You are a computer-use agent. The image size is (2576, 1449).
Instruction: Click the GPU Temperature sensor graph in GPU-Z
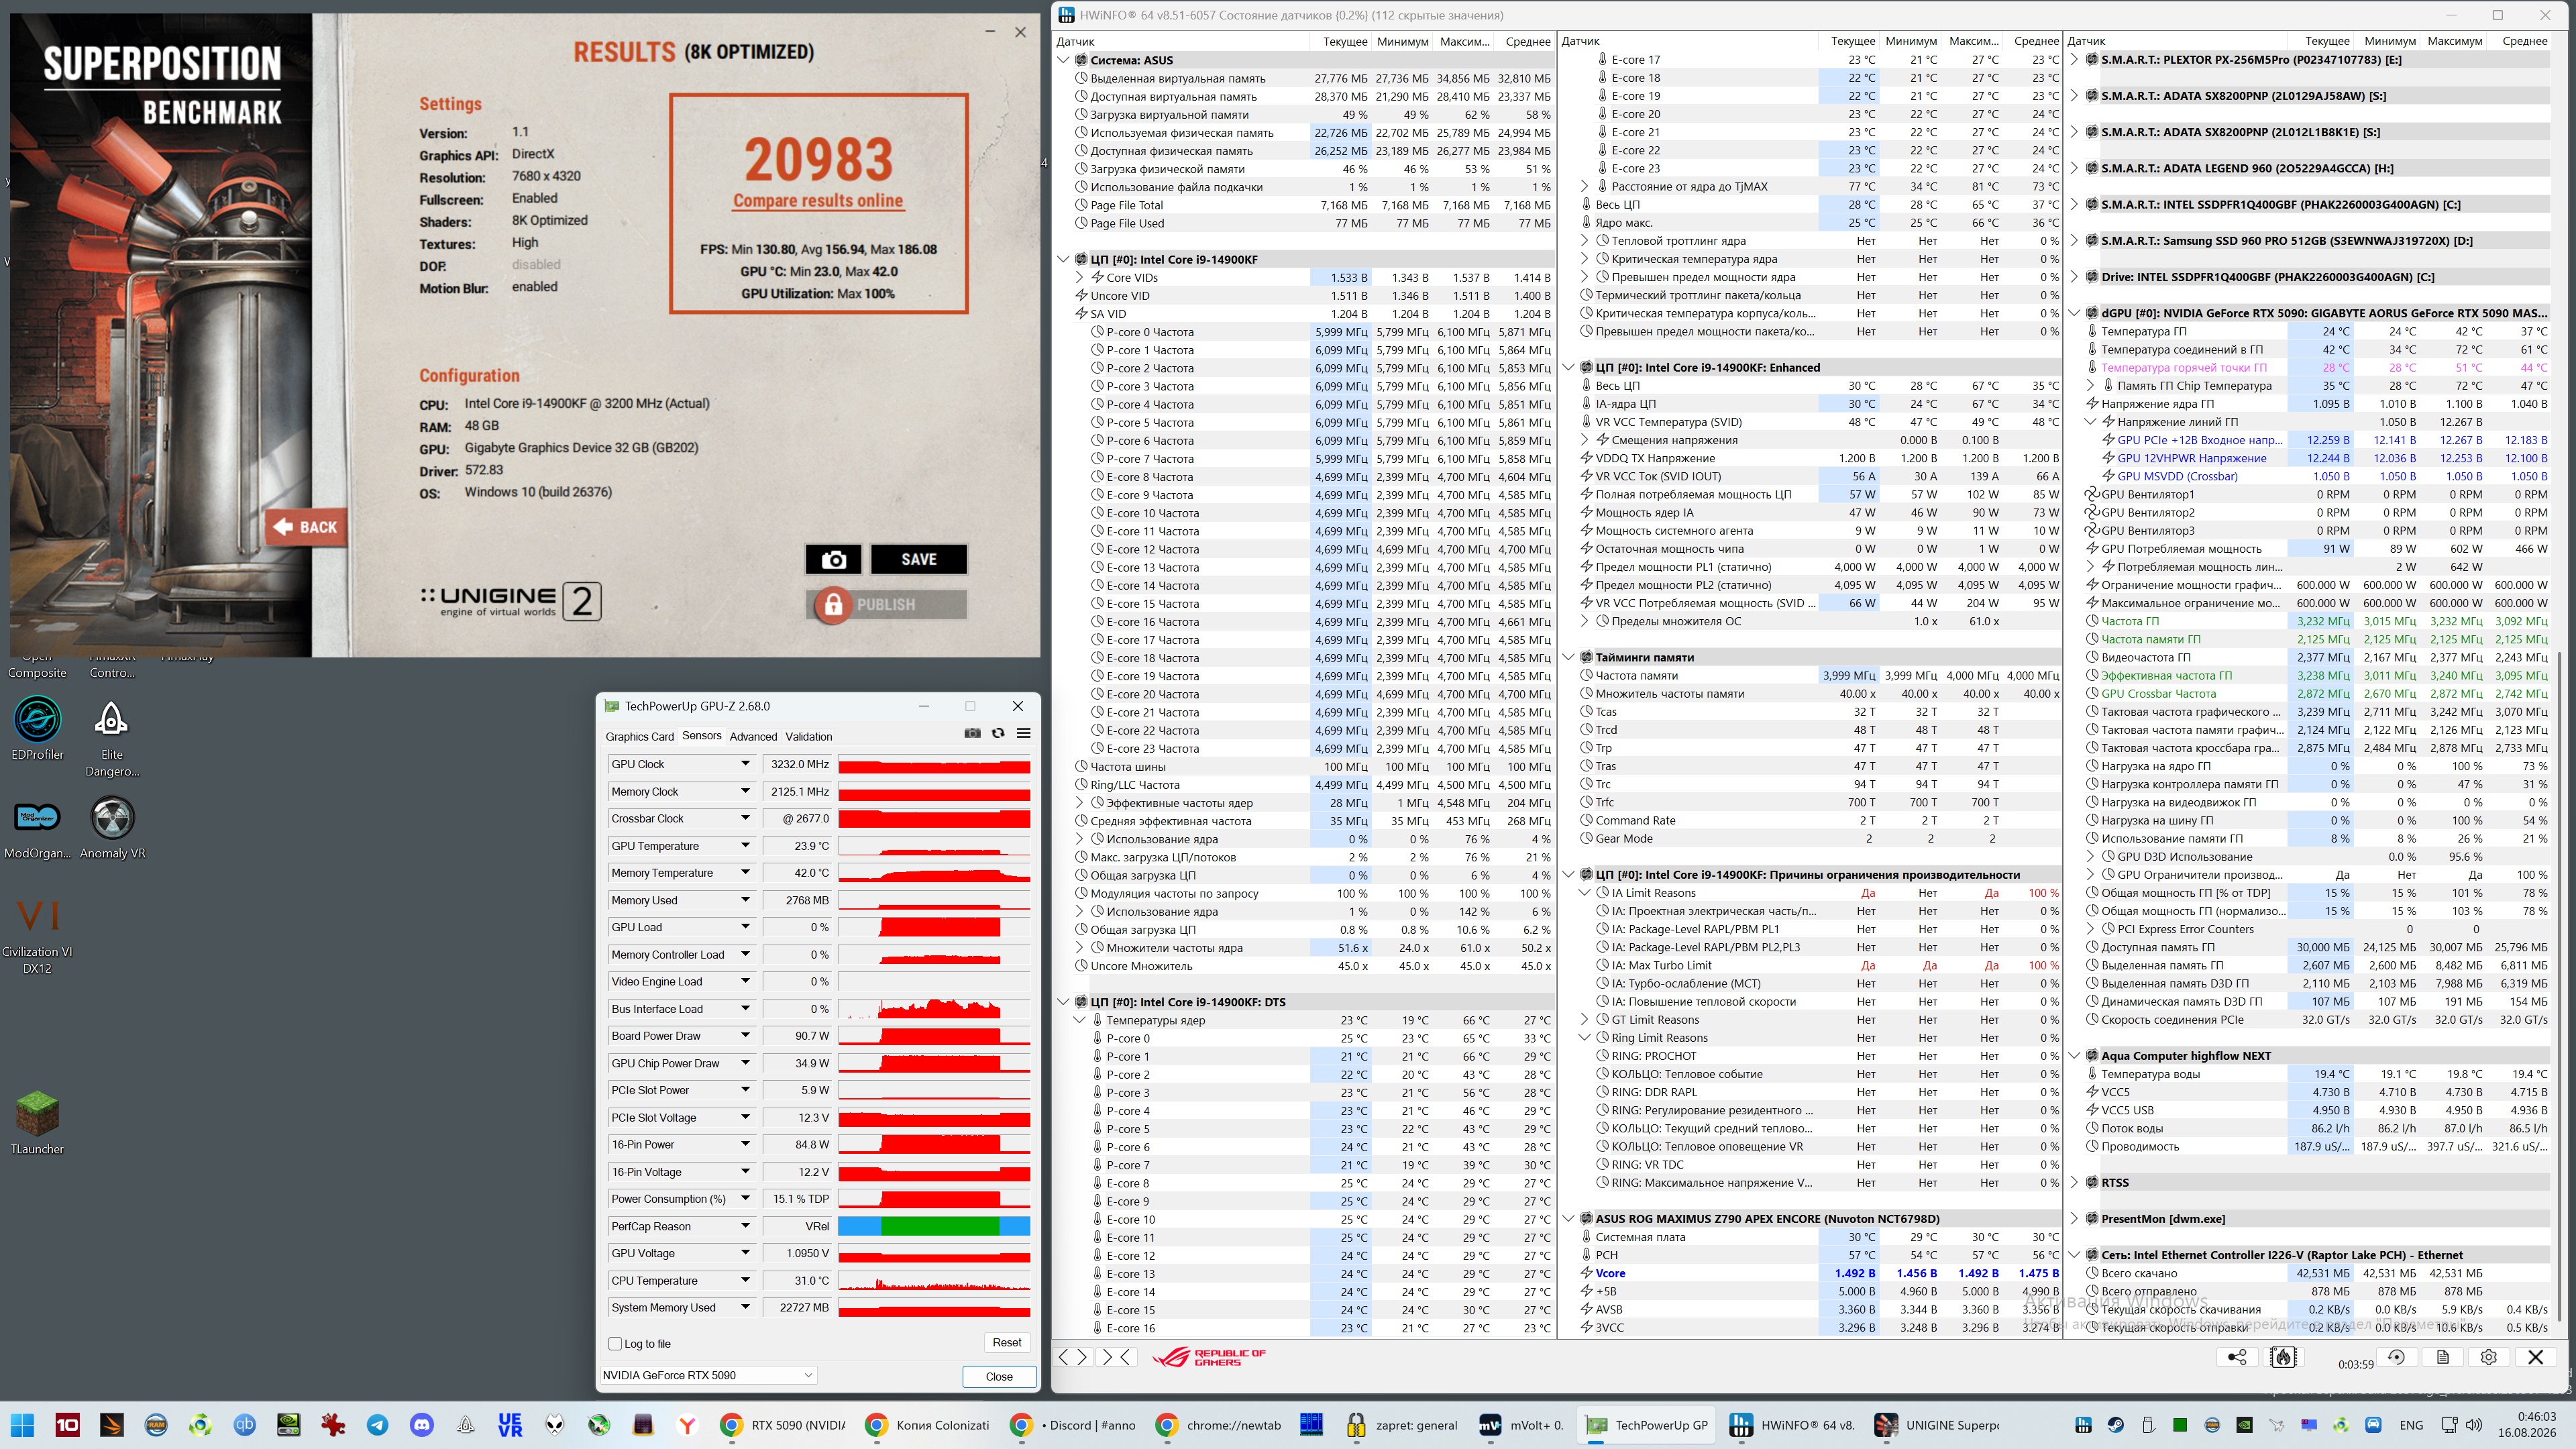click(934, 846)
